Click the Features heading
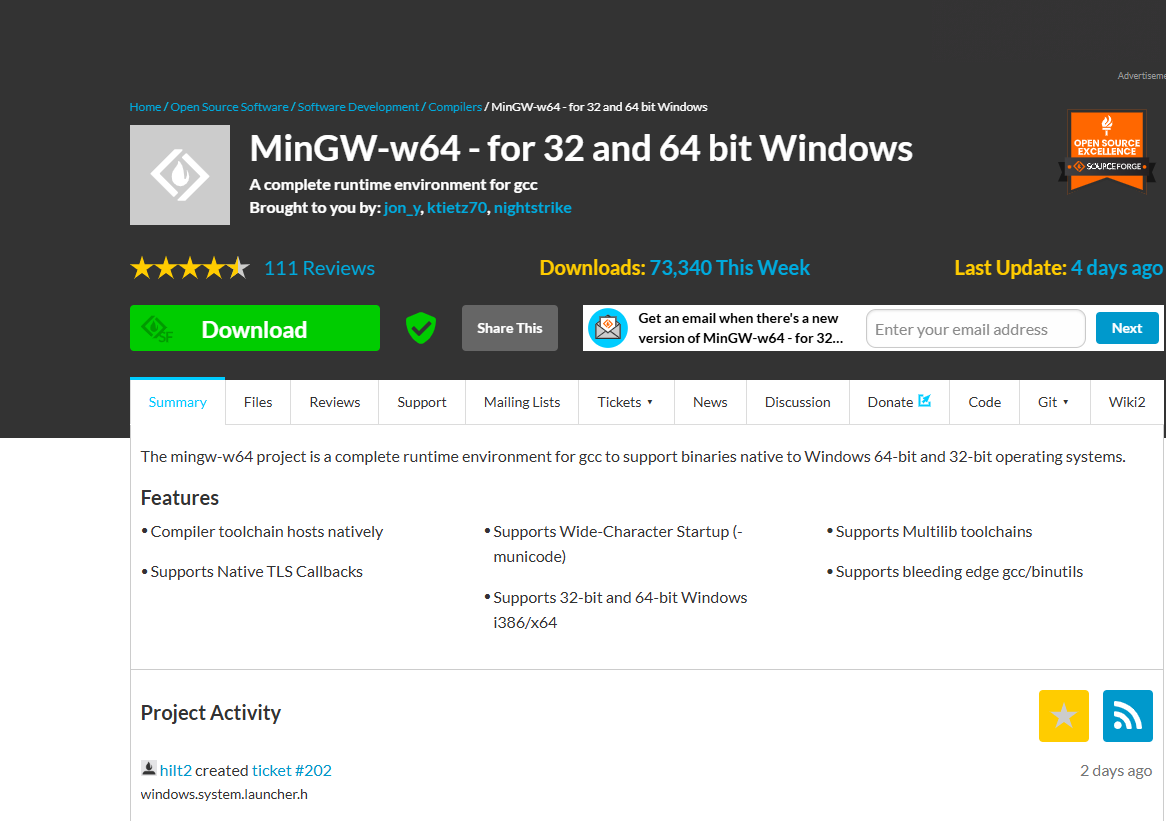This screenshot has width=1166, height=821. pos(180,498)
